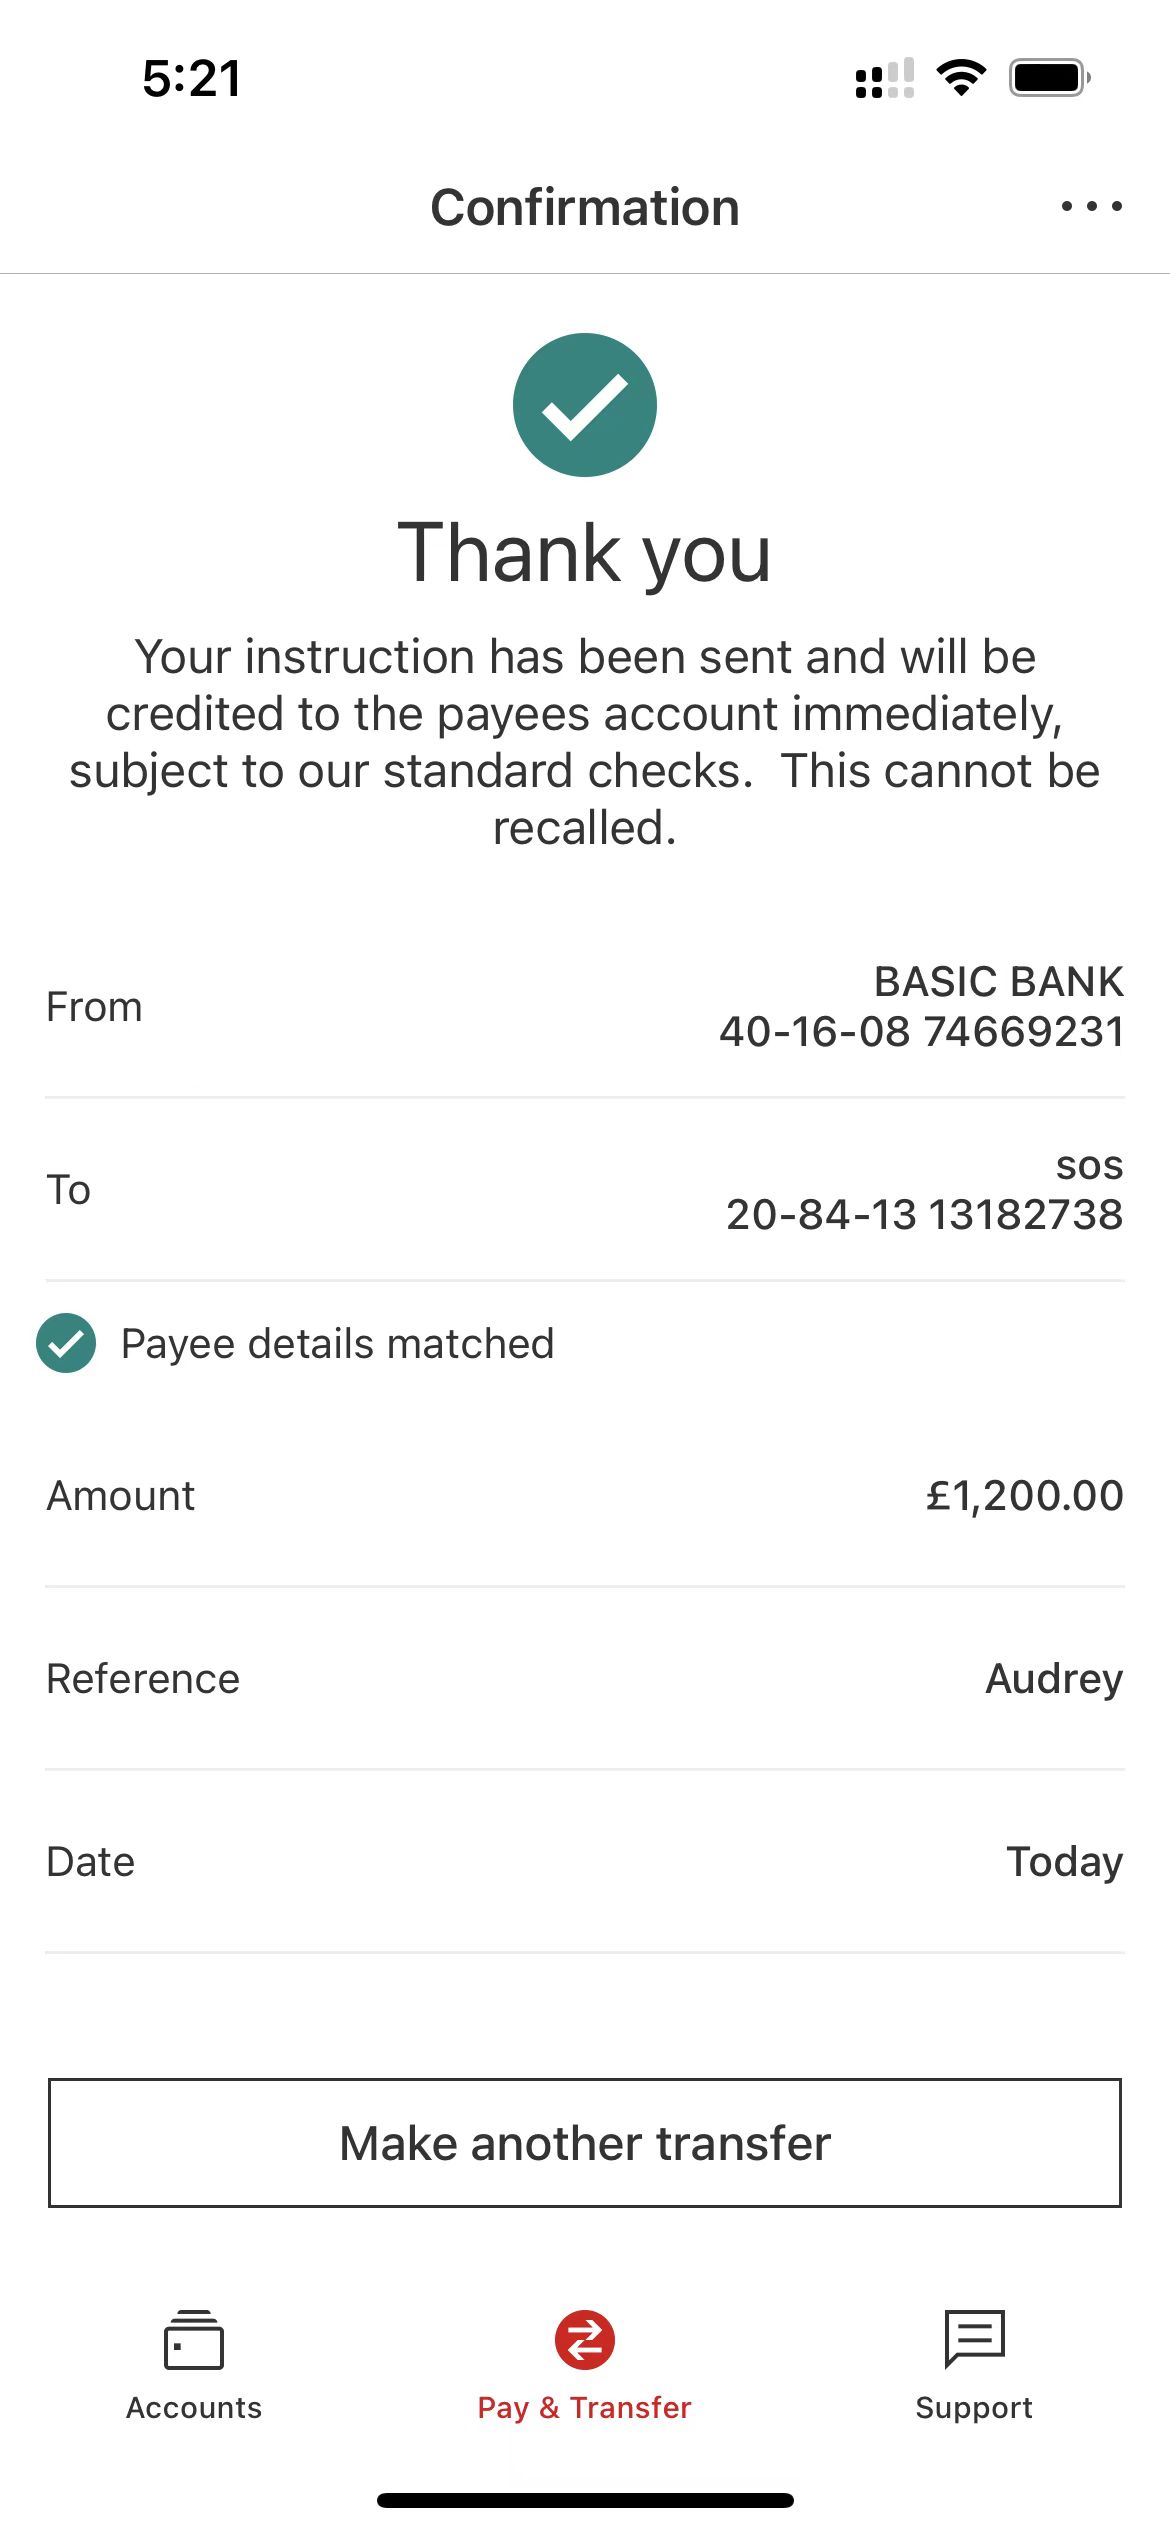Tap the cellular signal indicator
This screenshot has height=2532, width=1170.
click(884, 78)
